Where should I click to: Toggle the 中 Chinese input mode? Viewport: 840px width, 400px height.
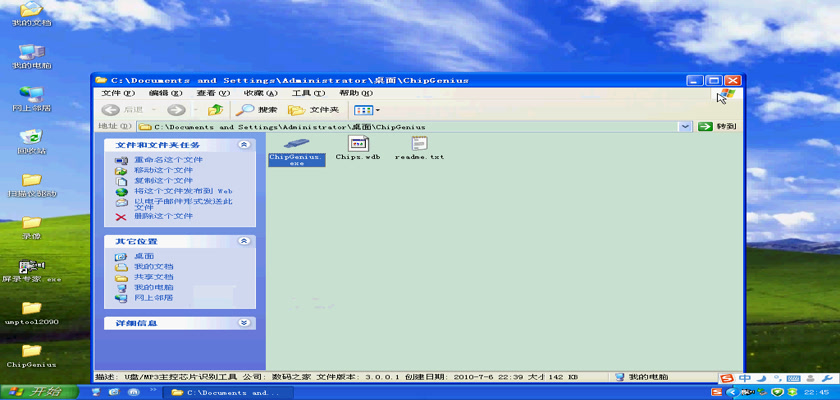point(745,379)
